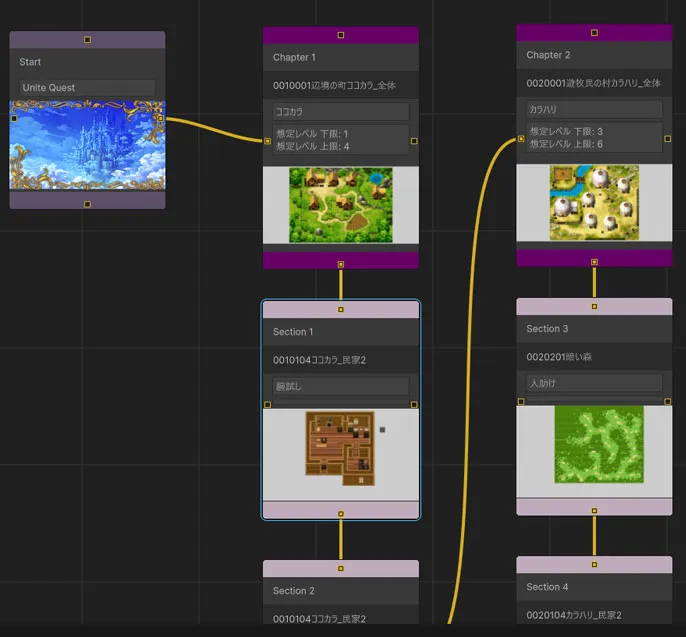Viewport: 686px width, 637px height.
Task: Click the カラハリ text field in Chapter 2
Action: click(x=594, y=109)
